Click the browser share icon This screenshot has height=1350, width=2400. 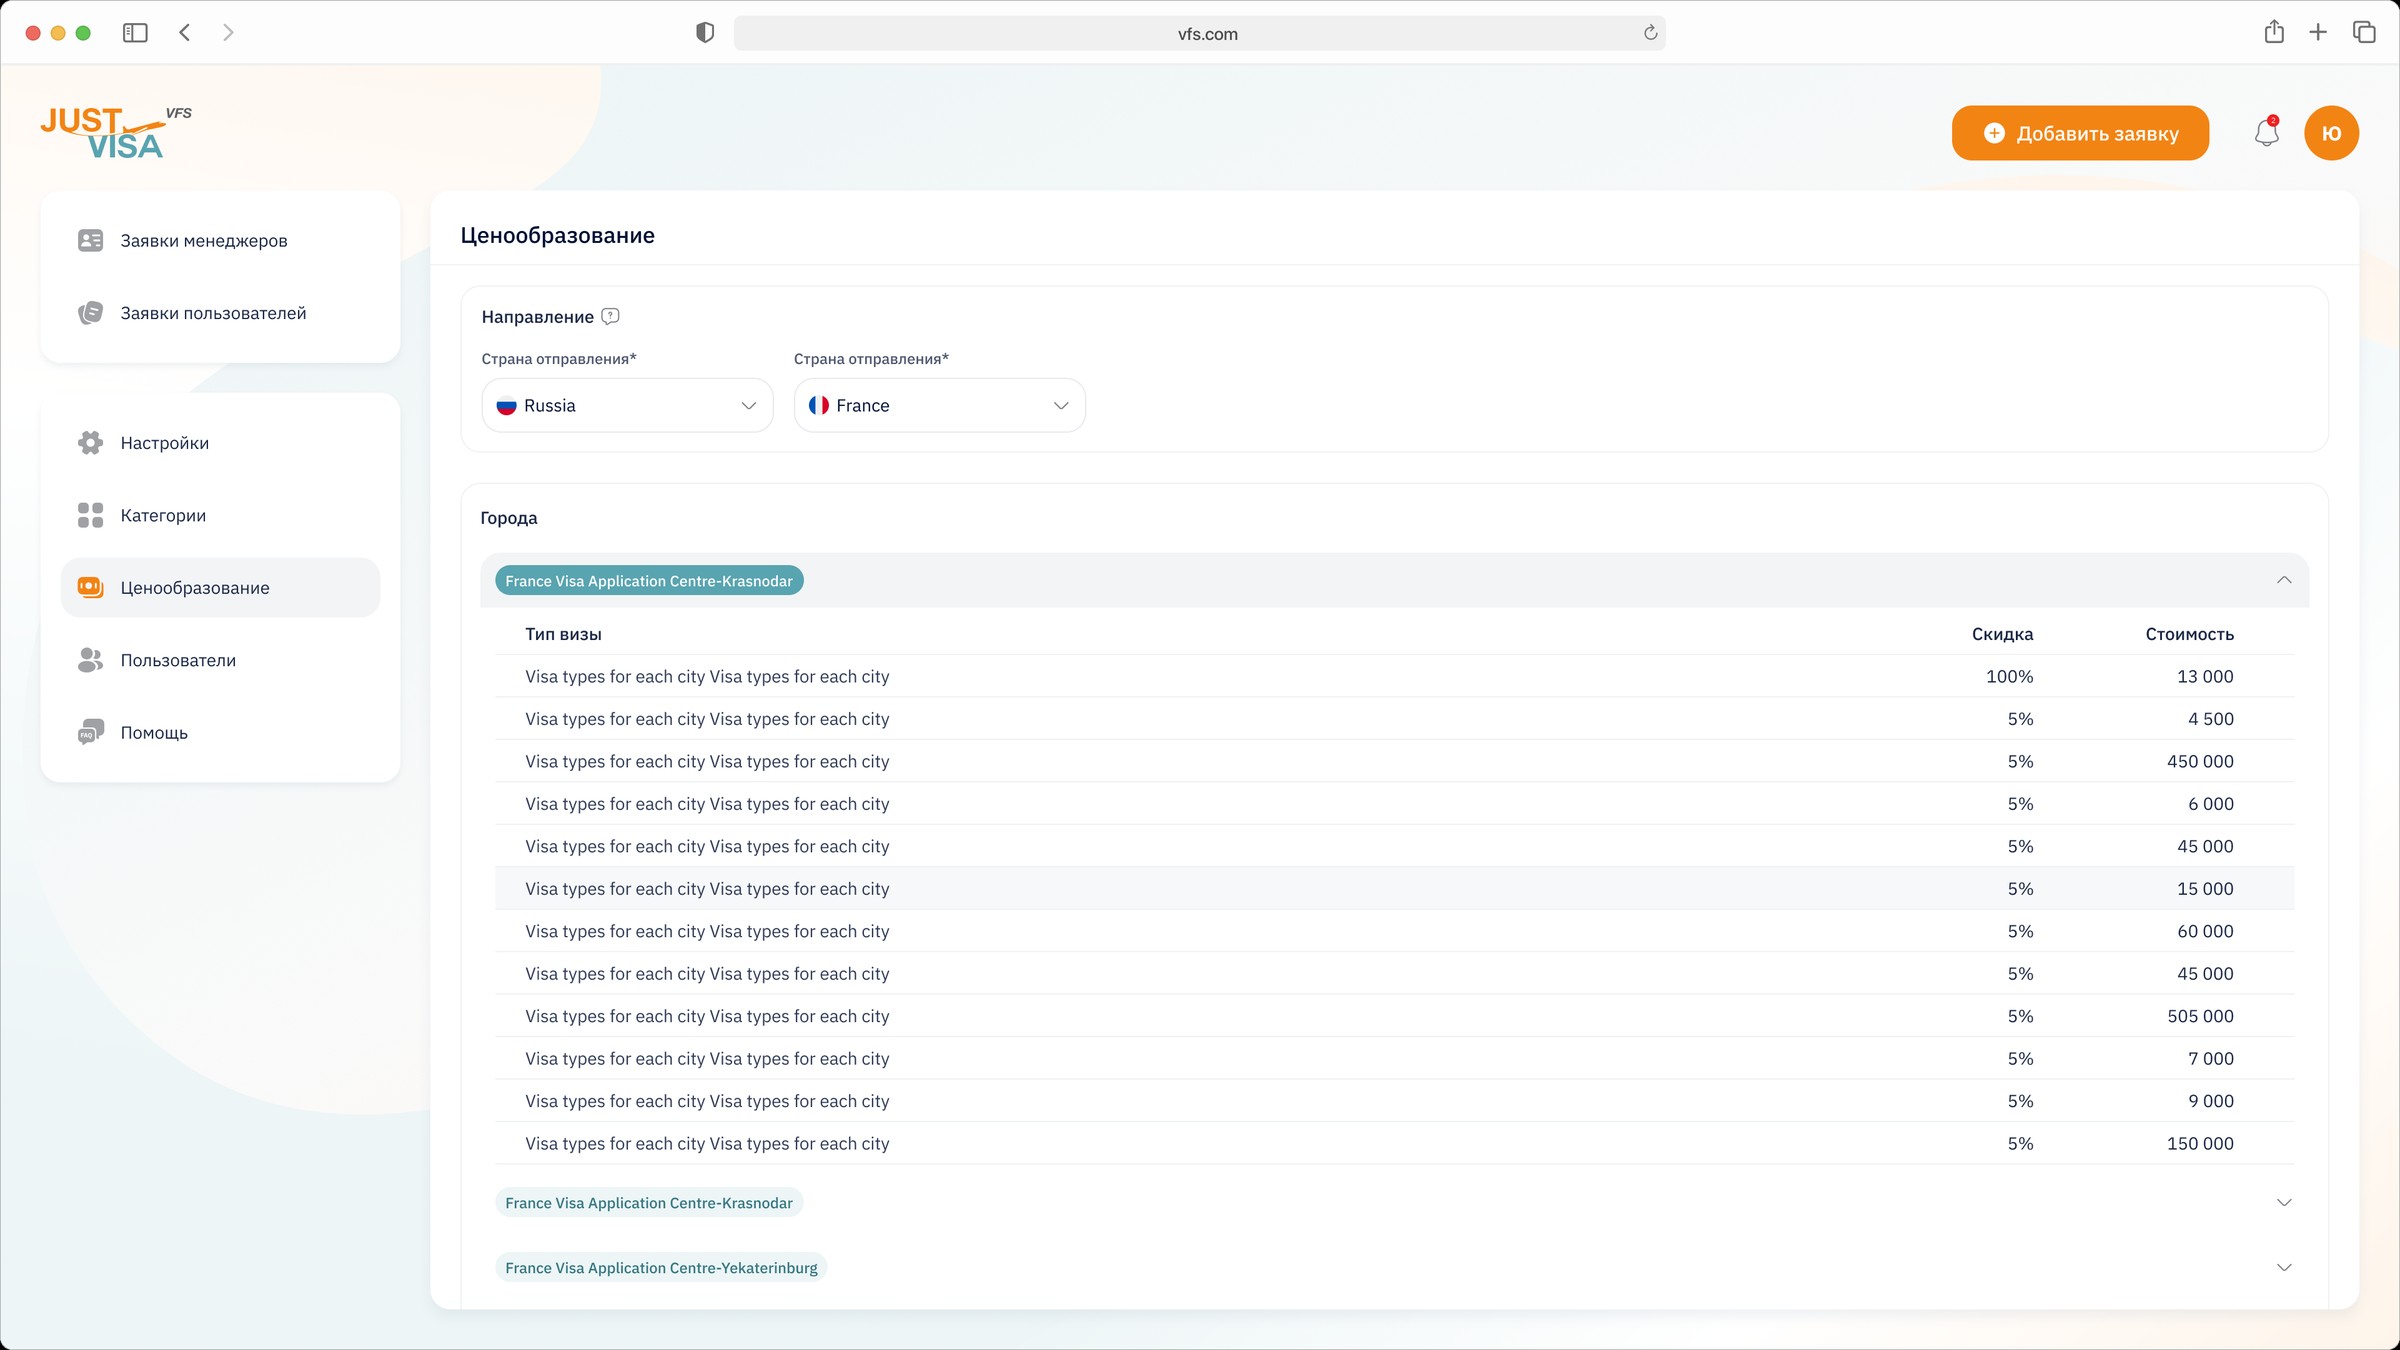point(2274,32)
